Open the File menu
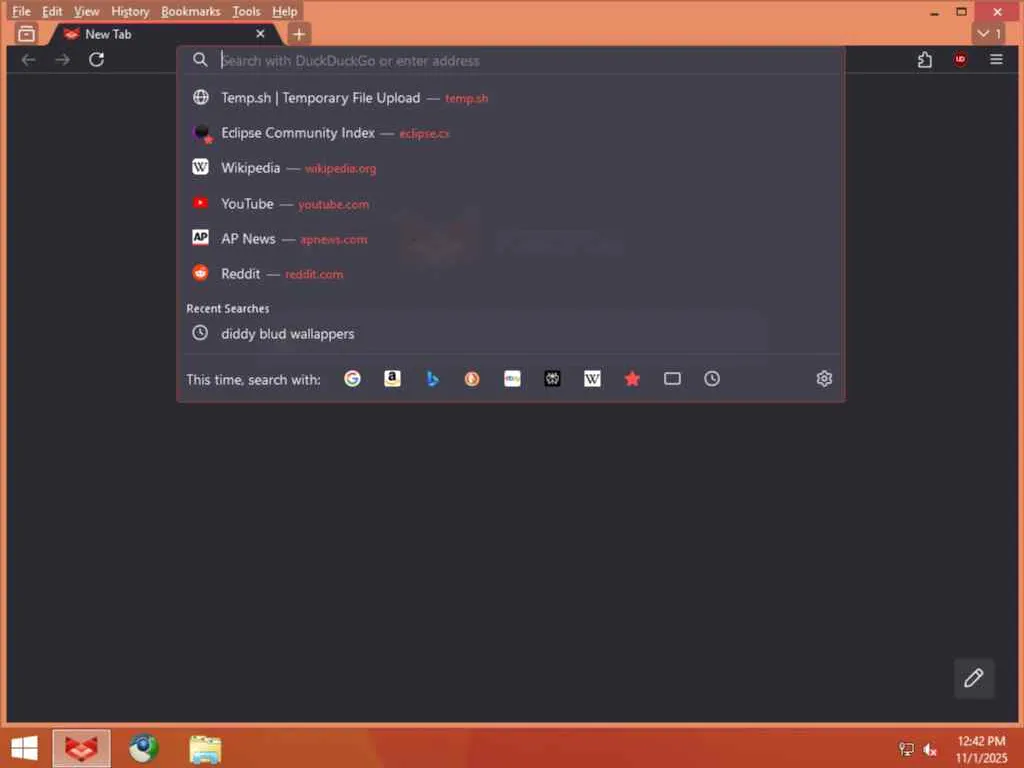1024x768 pixels. 21,11
